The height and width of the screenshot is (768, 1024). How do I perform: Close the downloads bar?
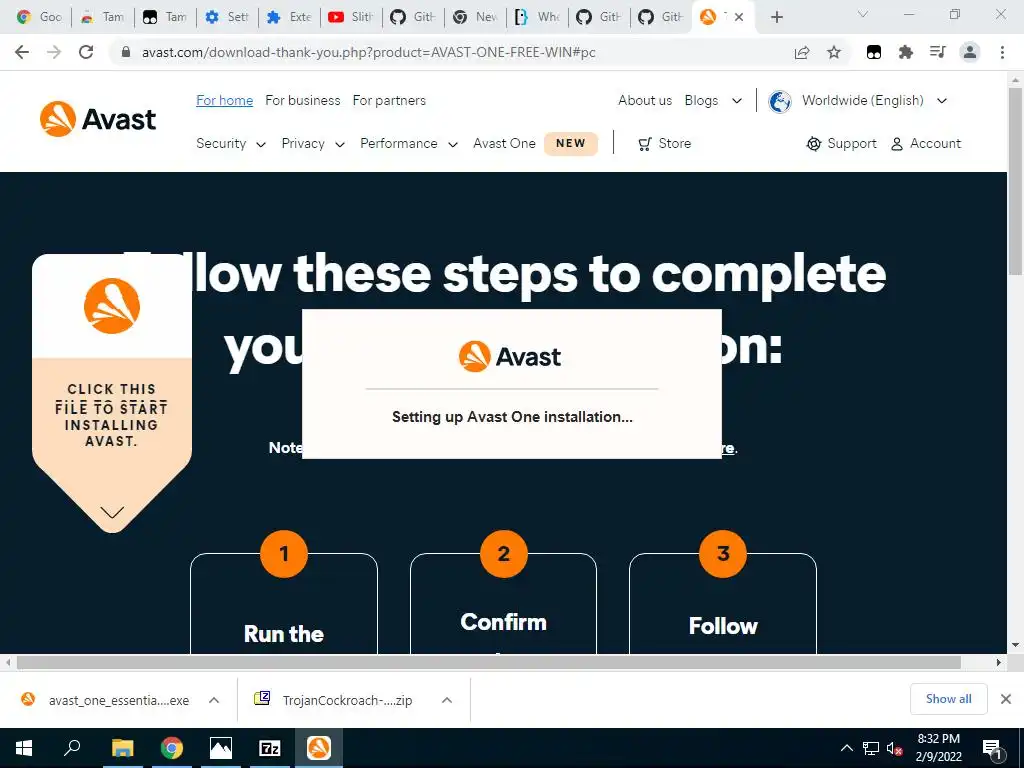[1006, 699]
